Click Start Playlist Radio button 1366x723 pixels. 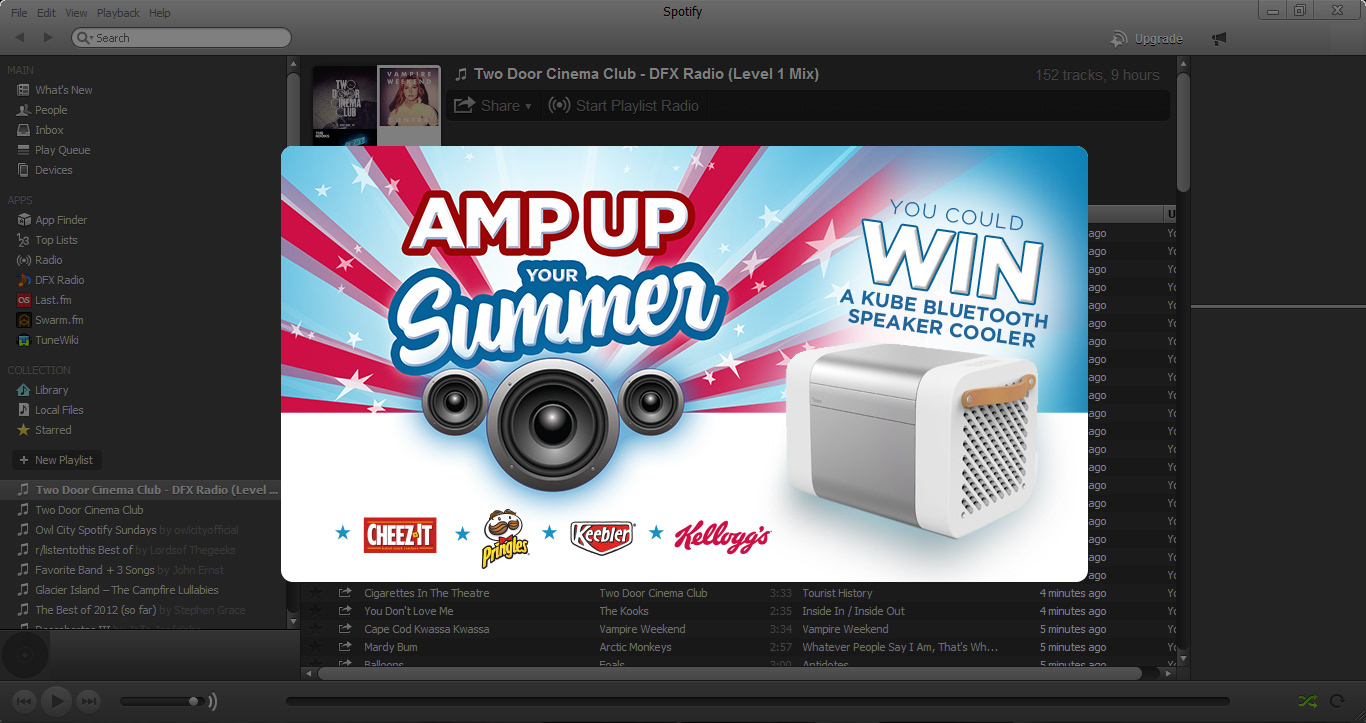point(624,106)
